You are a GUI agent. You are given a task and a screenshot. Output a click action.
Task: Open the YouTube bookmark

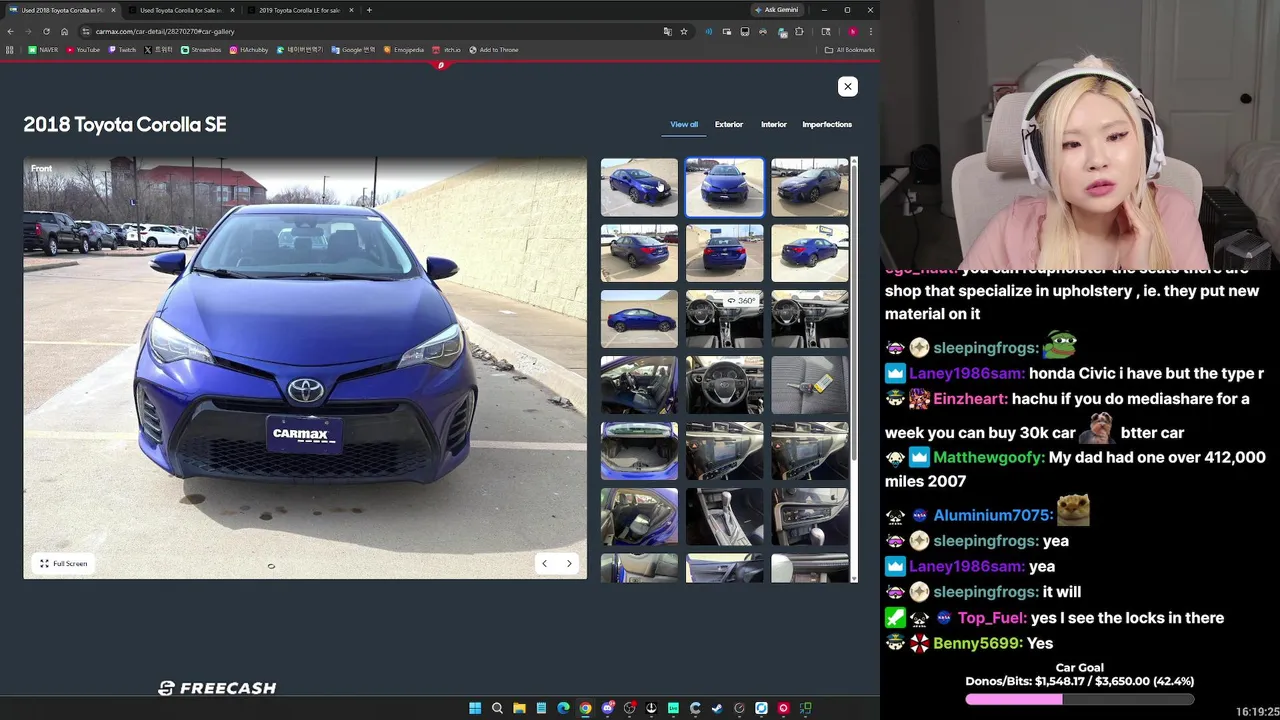tap(83, 49)
